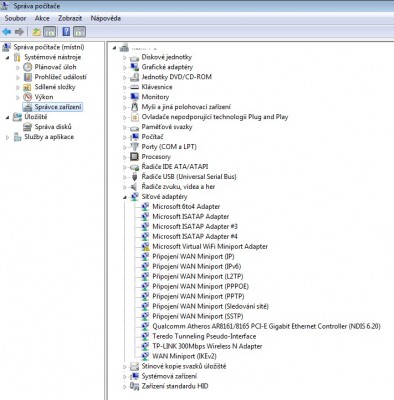Viewport: 394px width, 400px height.
Task: Select the Microsoft Virtual WiFi Miniport Adapter warning icon
Action: pos(145,247)
